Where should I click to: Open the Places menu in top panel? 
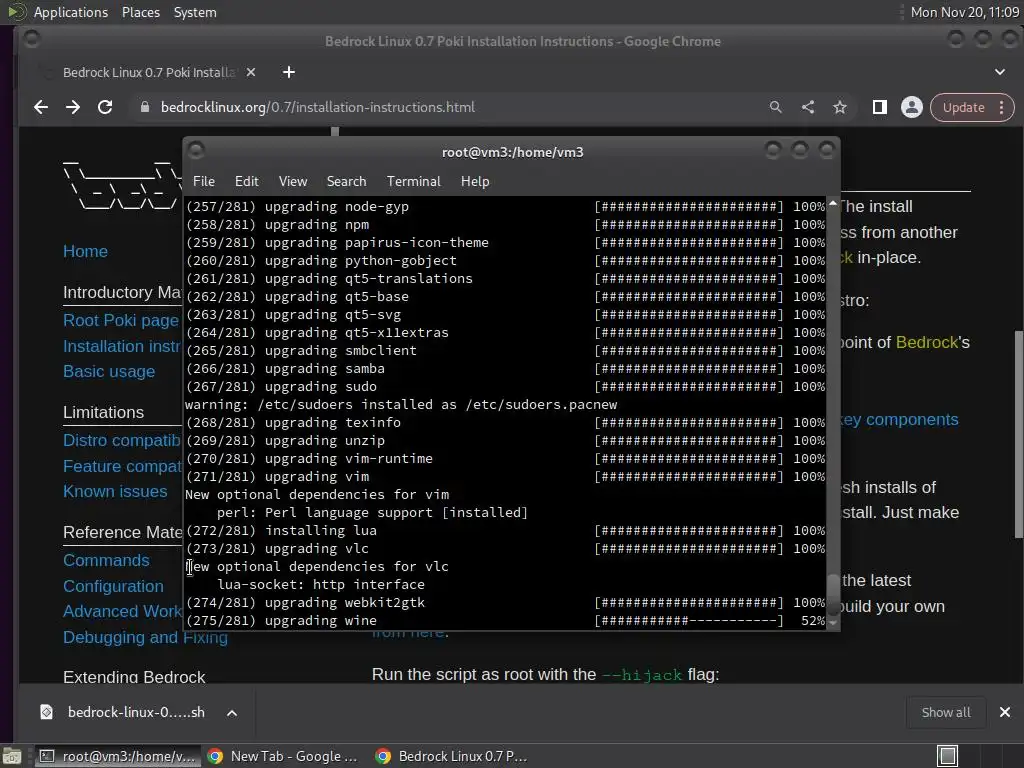(x=140, y=12)
